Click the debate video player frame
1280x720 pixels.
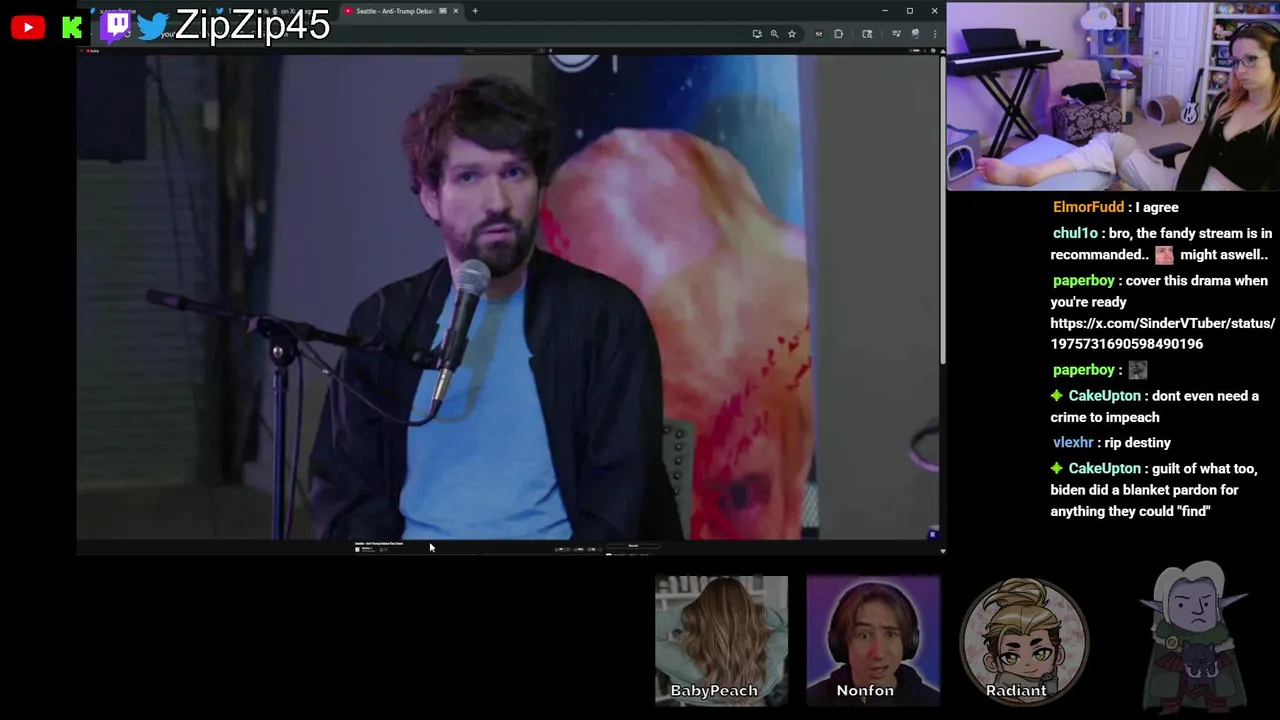point(508,297)
